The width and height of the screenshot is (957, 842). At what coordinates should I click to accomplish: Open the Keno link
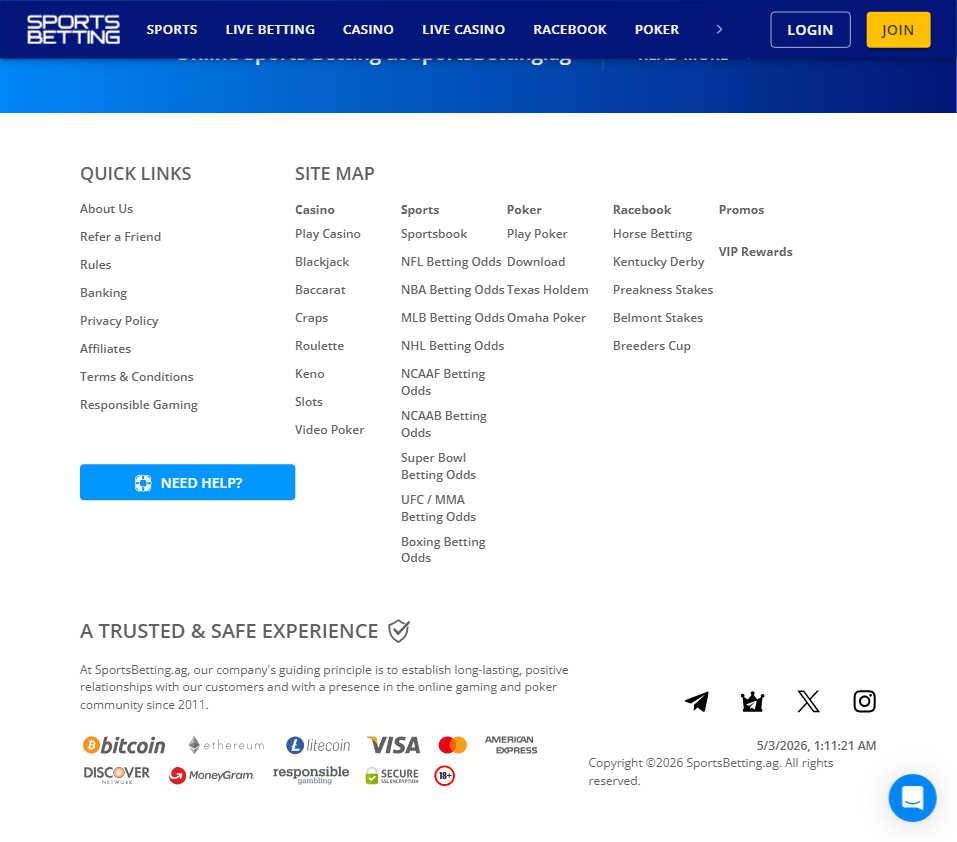(x=309, y=374)
